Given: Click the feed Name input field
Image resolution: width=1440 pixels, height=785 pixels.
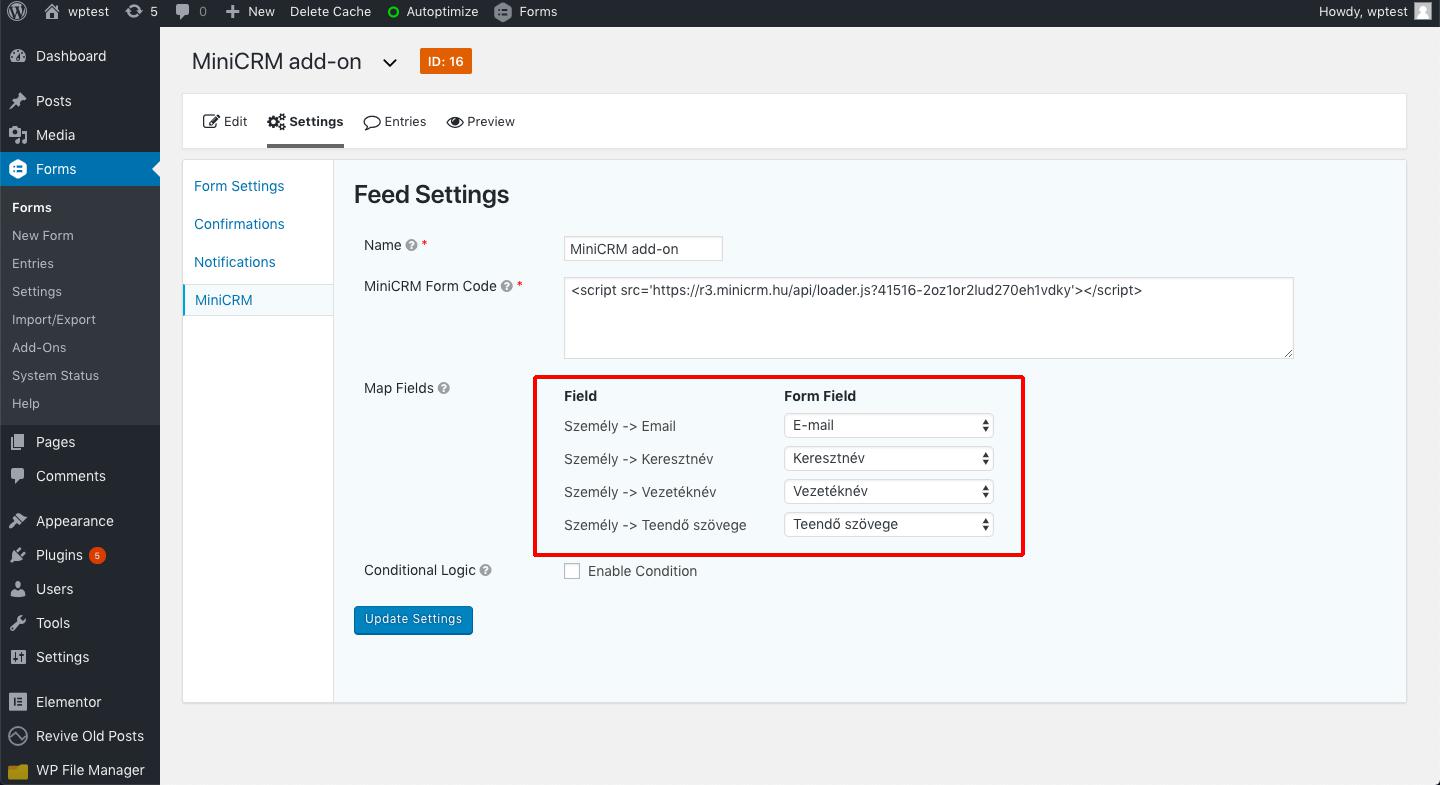Looking at the screenshot, I should point(643,248).
